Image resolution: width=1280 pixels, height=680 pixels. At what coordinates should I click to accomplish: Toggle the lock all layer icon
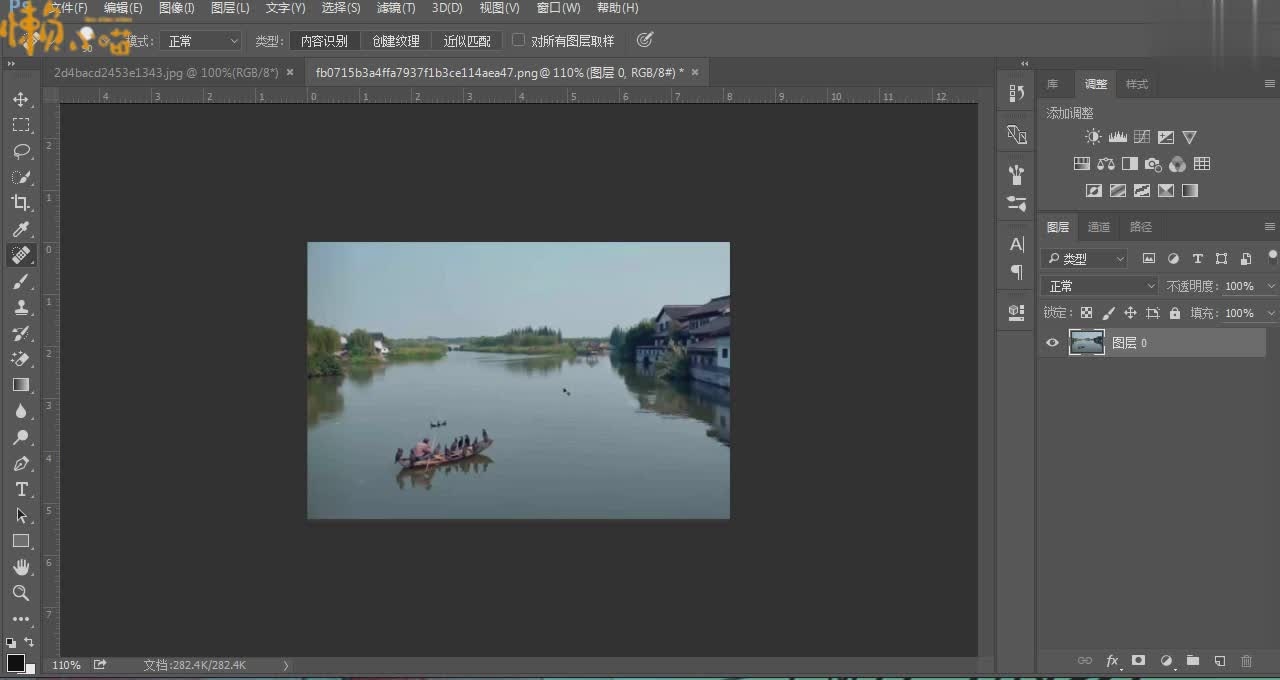[x=1174, y=313]
